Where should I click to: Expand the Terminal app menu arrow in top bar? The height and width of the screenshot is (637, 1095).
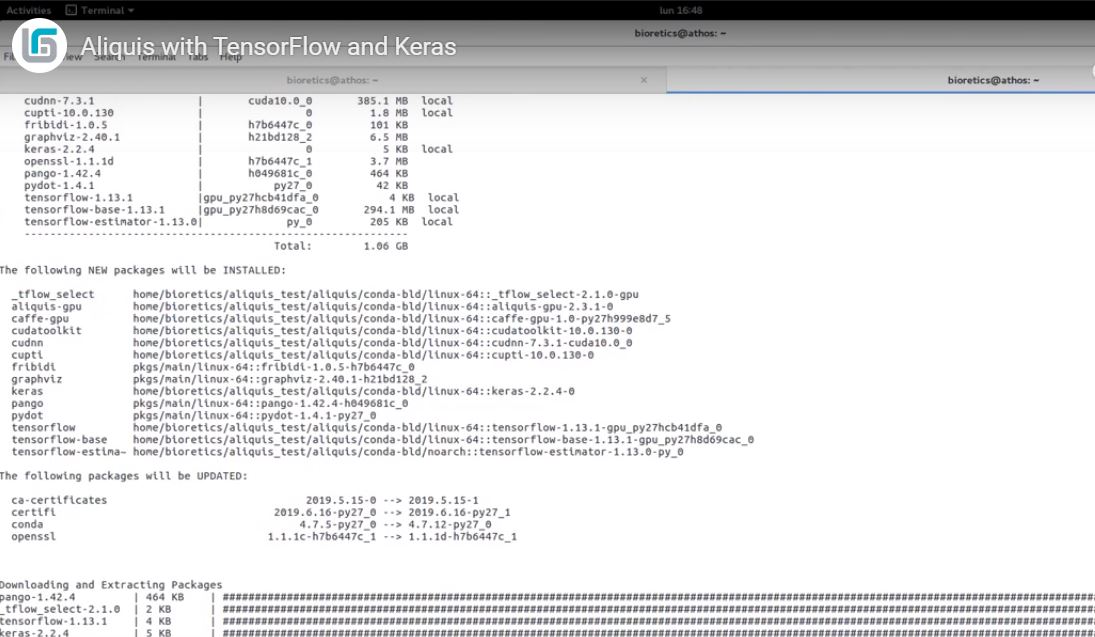pyautogui.click(x=132, y=10)
